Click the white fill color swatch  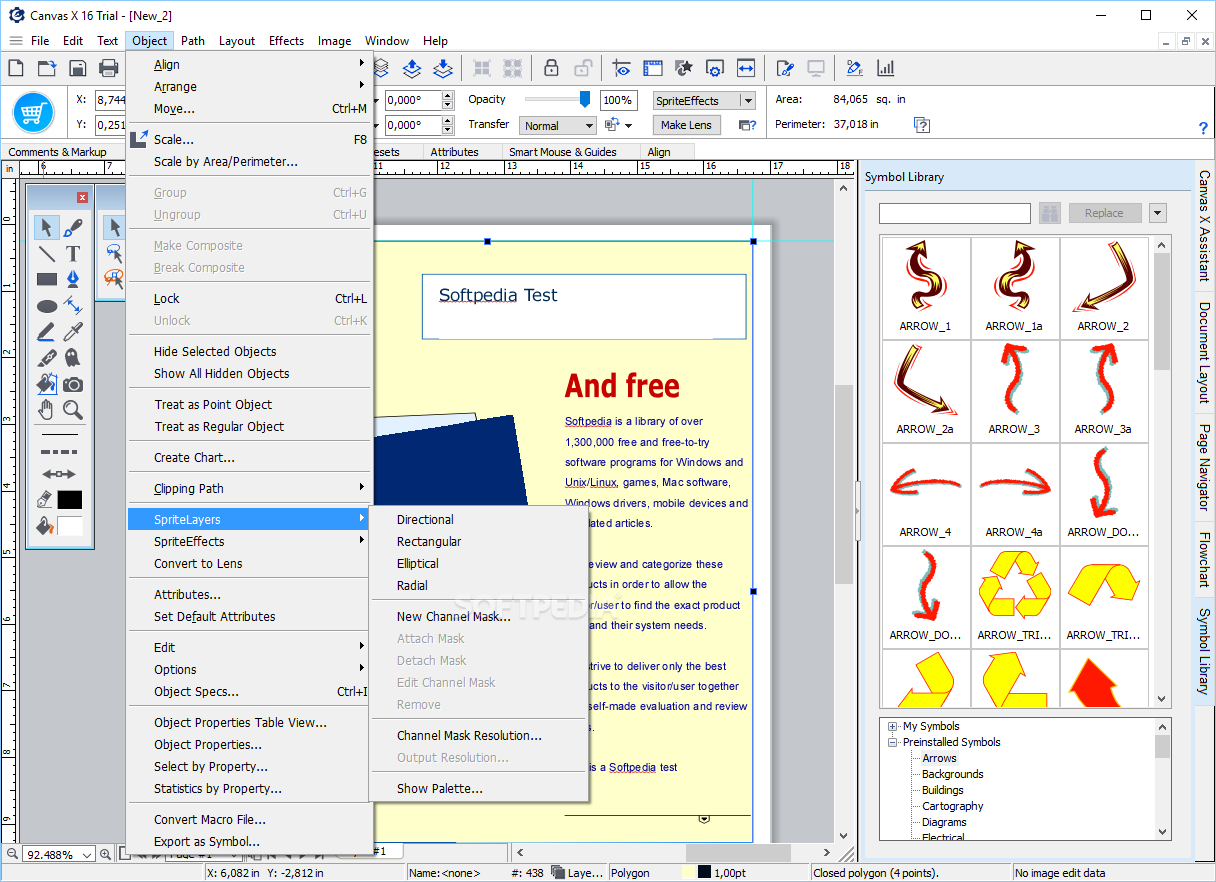(70, 526)
